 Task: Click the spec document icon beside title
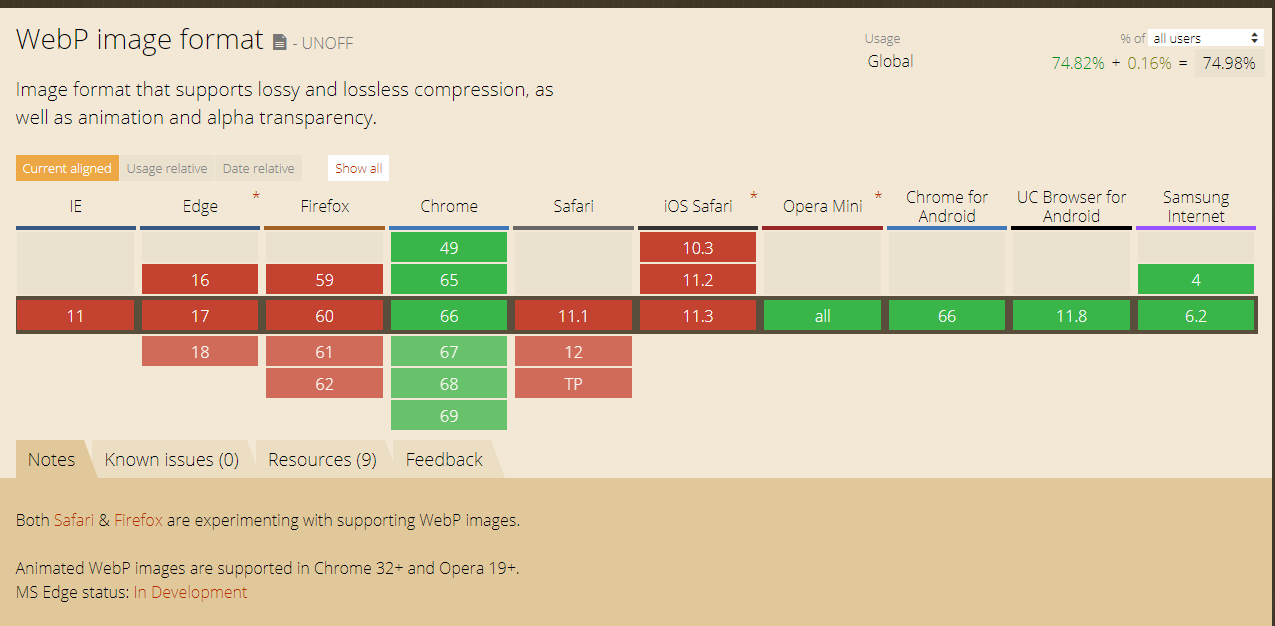coord(280,42)
